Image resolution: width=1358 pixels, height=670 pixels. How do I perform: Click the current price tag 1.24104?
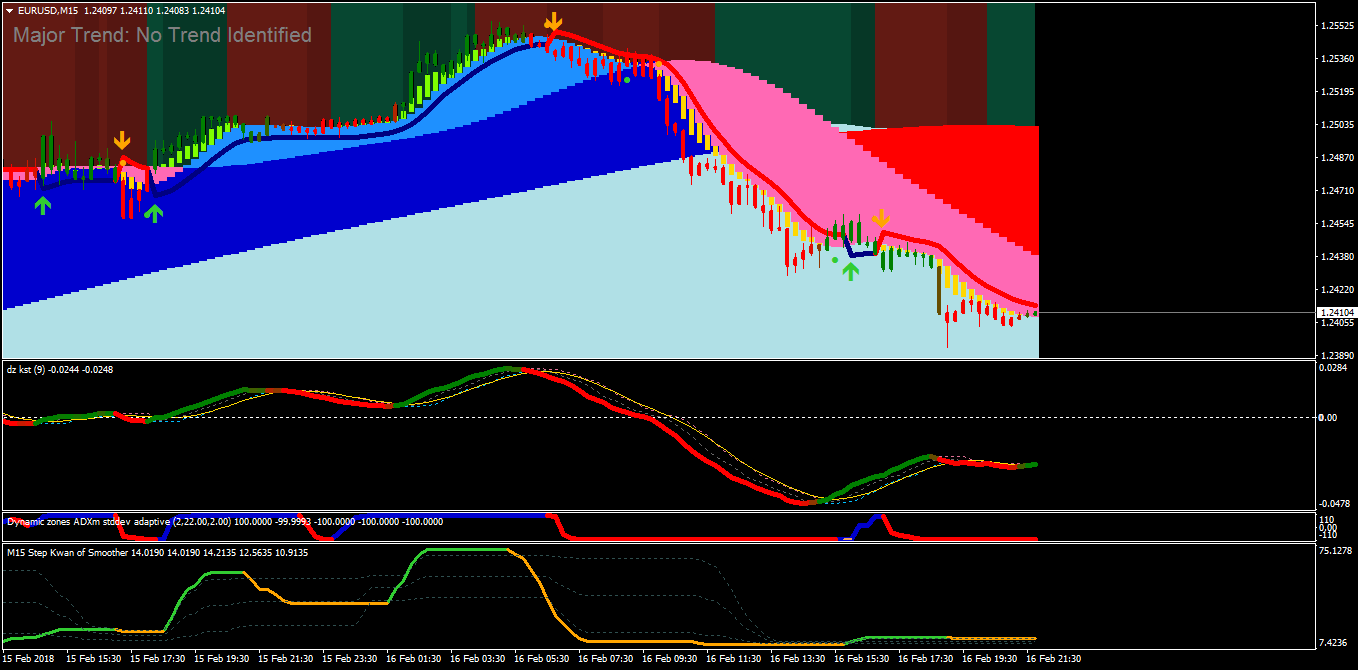(1337, 312)
